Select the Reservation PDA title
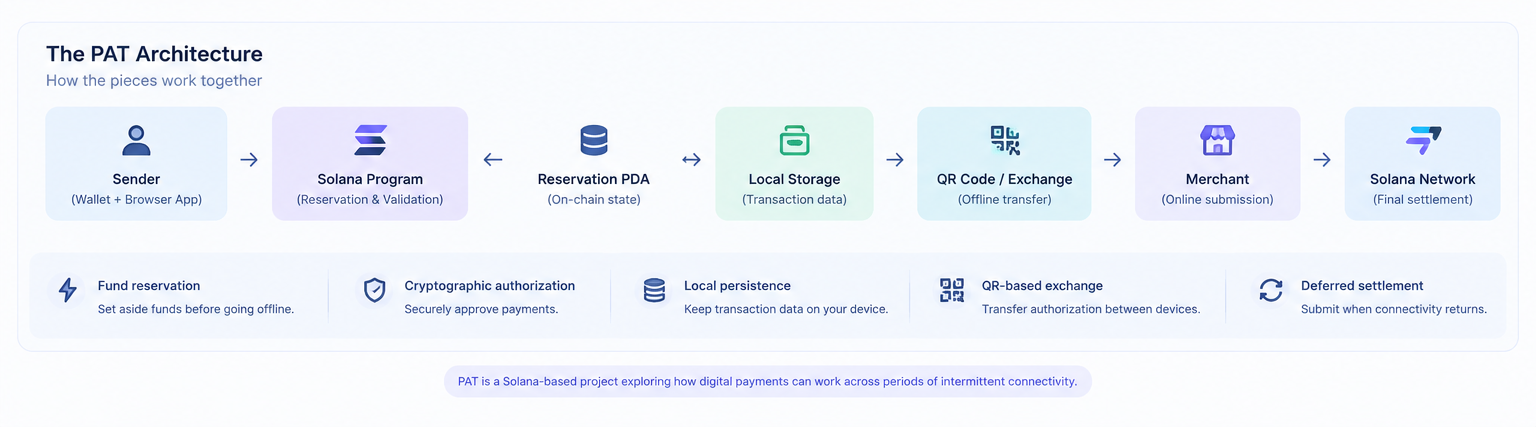 pyautogui.click(x=594, y=179)
